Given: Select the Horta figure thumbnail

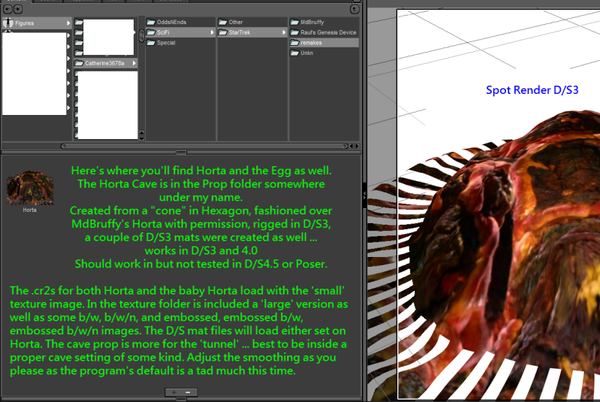Looking at the screenshot, I should click(x=30, y=188).
